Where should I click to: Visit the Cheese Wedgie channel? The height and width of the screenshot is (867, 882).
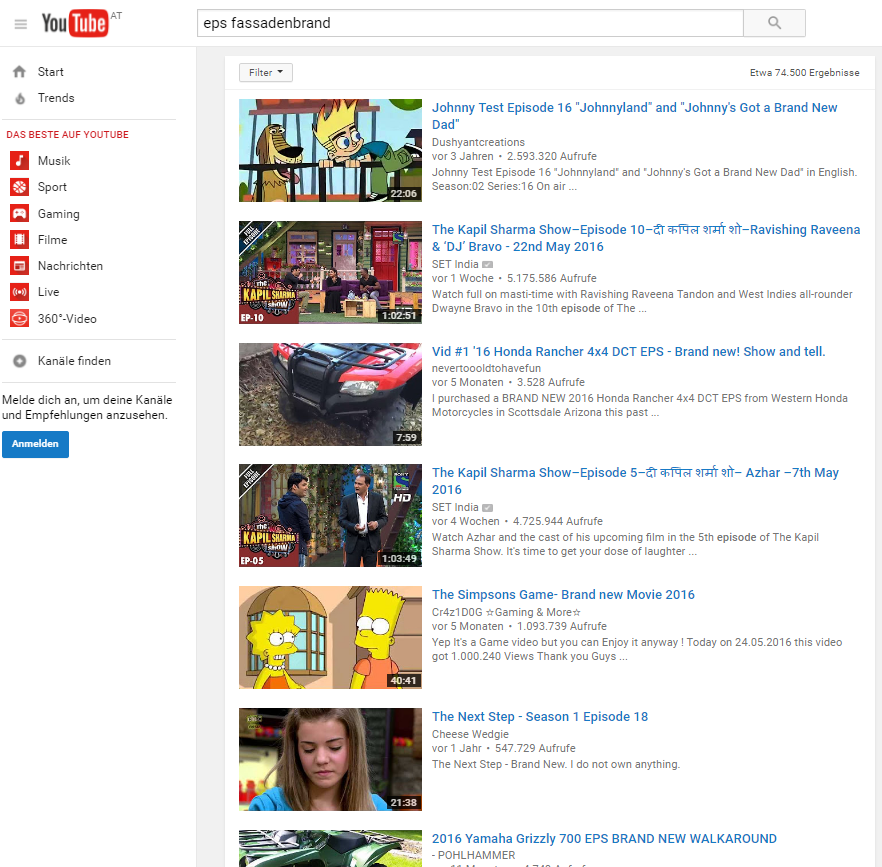click(x=470, y=734)
